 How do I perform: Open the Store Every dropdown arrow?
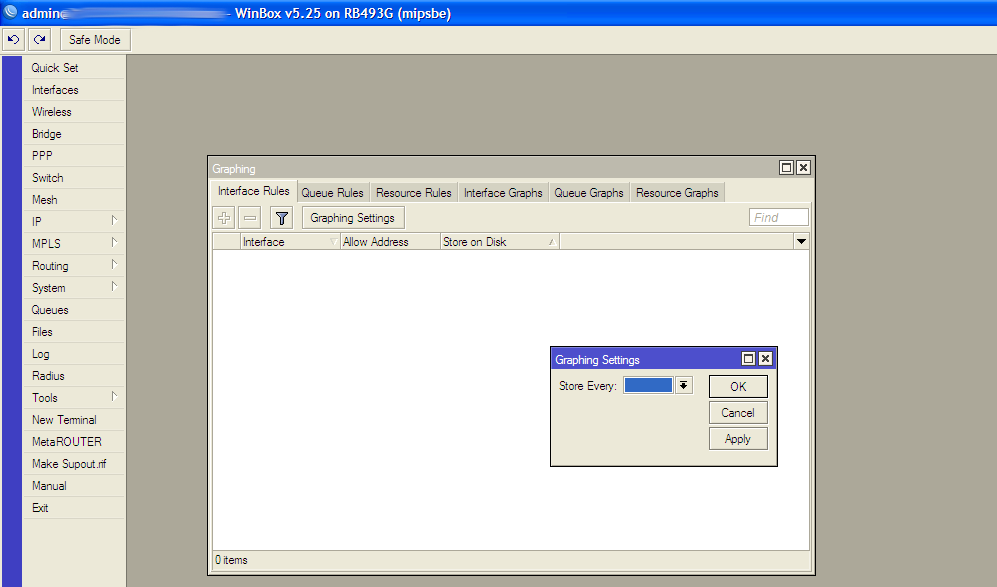click(x=684, y=385)
